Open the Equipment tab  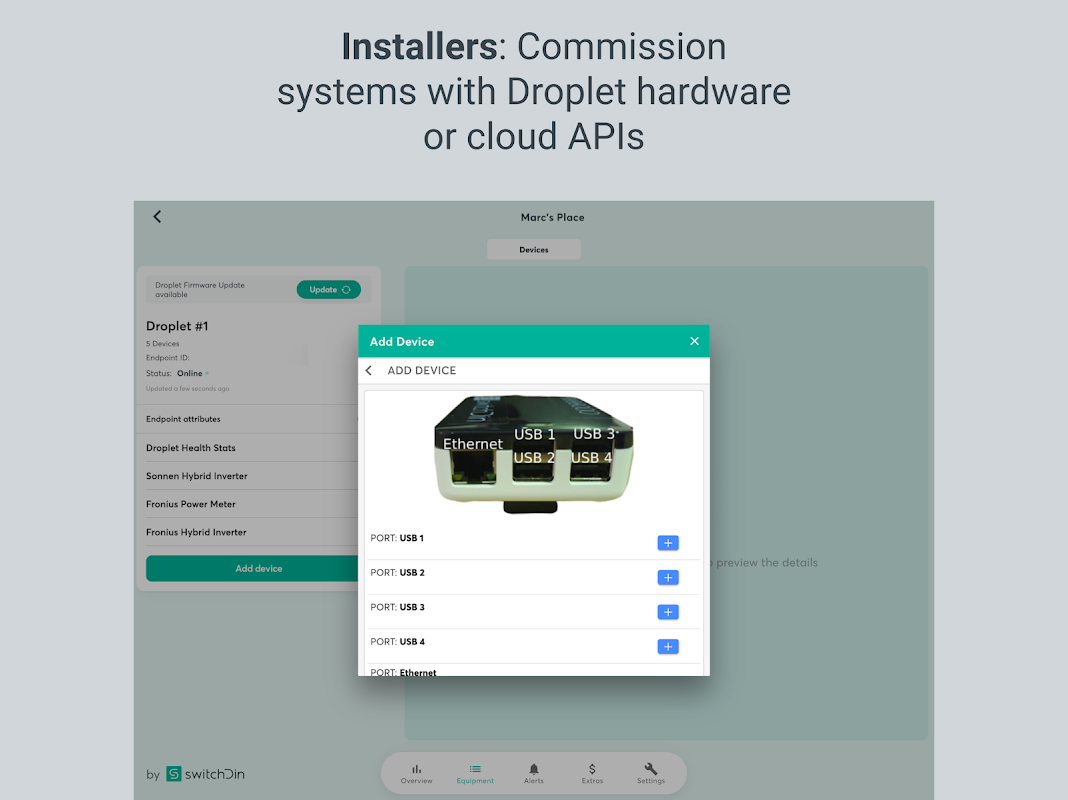[475, 773]
